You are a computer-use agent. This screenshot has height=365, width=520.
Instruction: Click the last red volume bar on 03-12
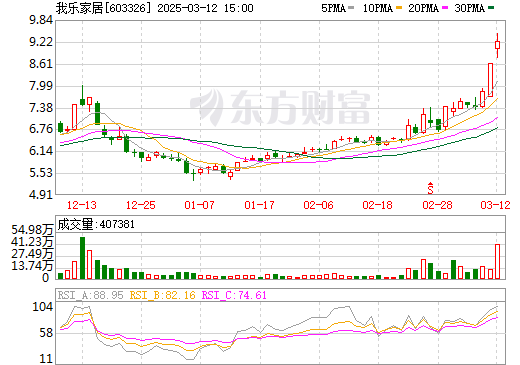pyautogui.click(x=497, y=262)
